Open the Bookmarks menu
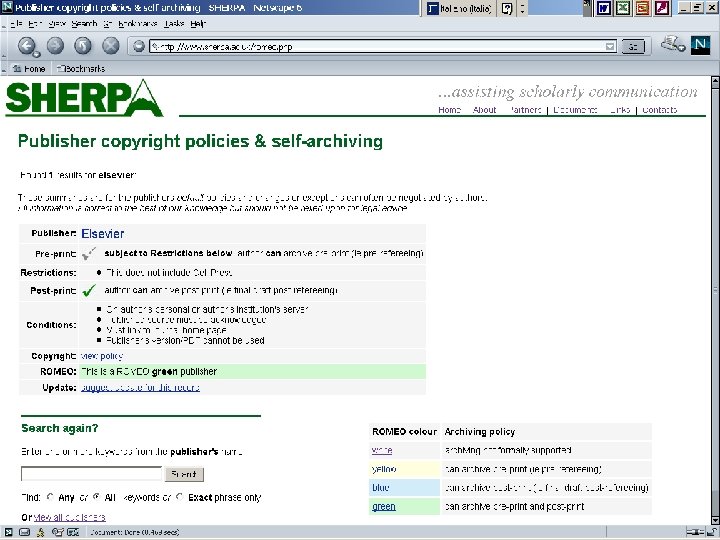720x540 pixels. pos(138,24)
